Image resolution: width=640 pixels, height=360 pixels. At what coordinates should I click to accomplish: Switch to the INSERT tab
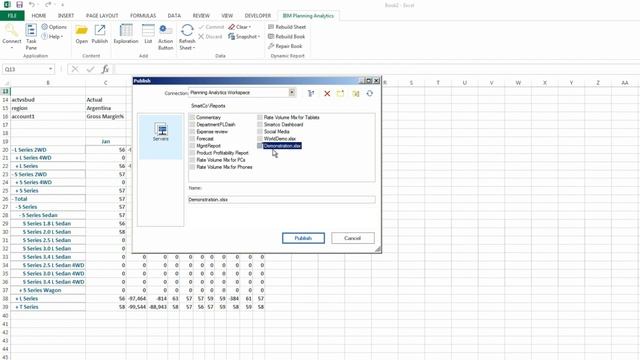(x=66, y=16)
